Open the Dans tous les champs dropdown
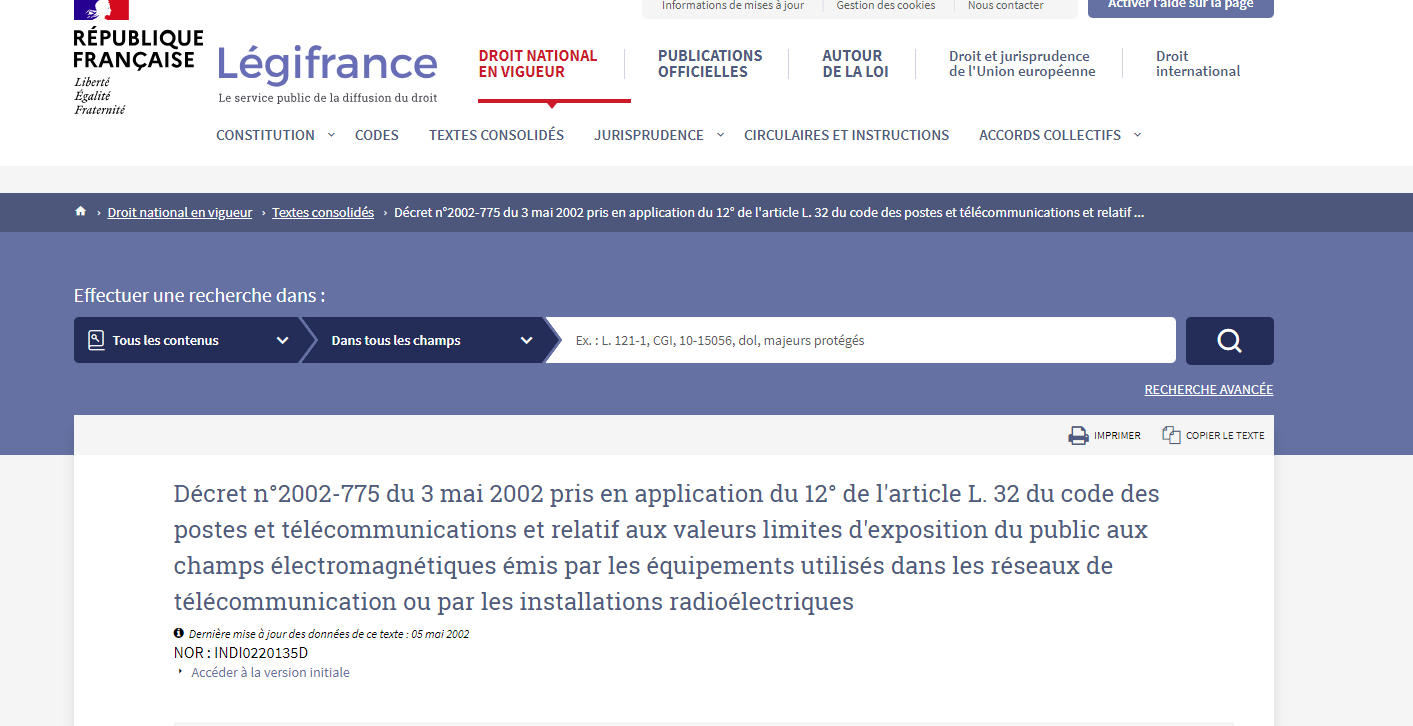Image resolution: width=1413 pixels, height=726 pixels. 430,341
